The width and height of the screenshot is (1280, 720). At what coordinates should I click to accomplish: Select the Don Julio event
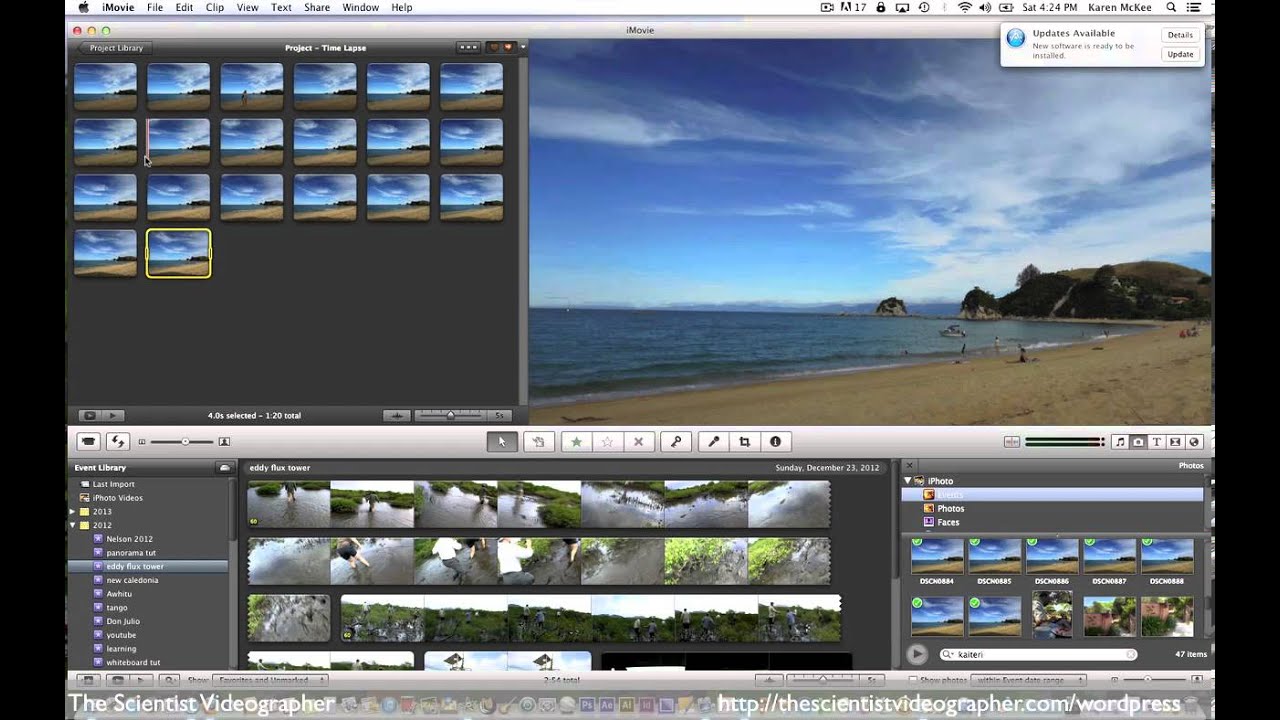(x=121, y=621)
